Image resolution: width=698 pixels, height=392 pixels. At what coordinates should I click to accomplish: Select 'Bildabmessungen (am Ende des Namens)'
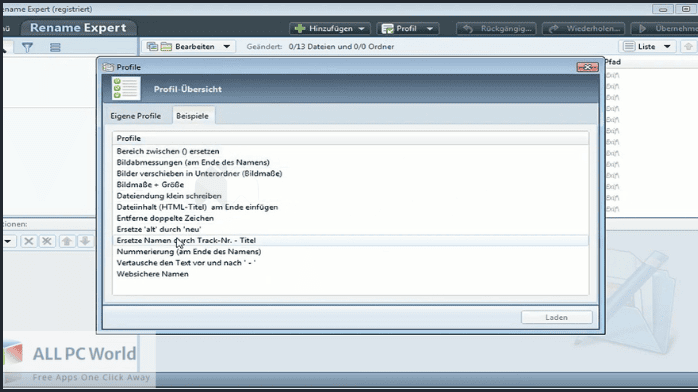click(350, 162)
